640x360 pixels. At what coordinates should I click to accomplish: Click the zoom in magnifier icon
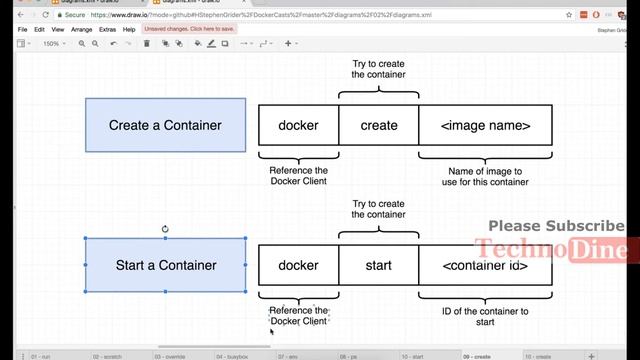82,43
